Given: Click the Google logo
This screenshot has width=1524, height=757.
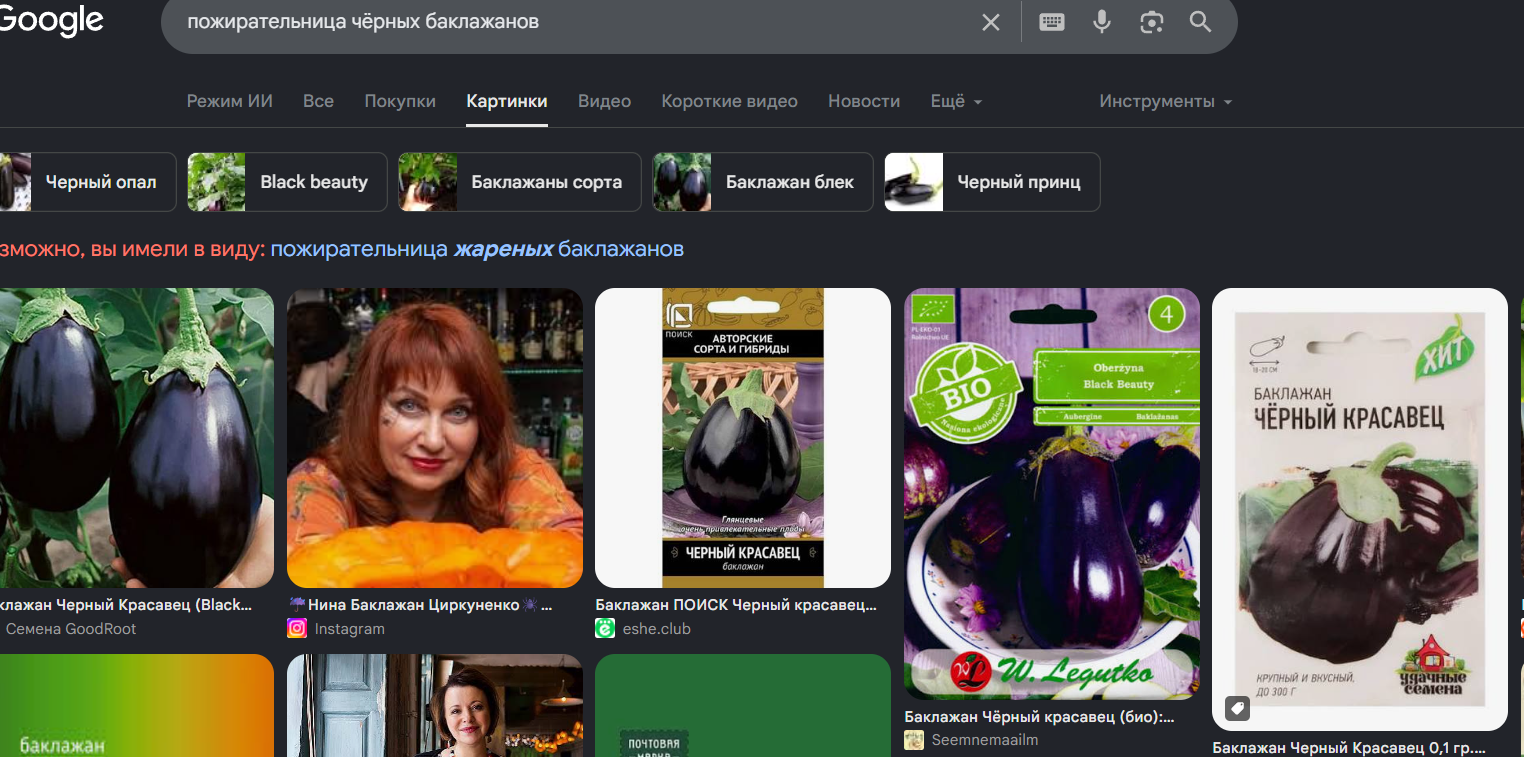Looking at the screenshot, I should (52, 20).
